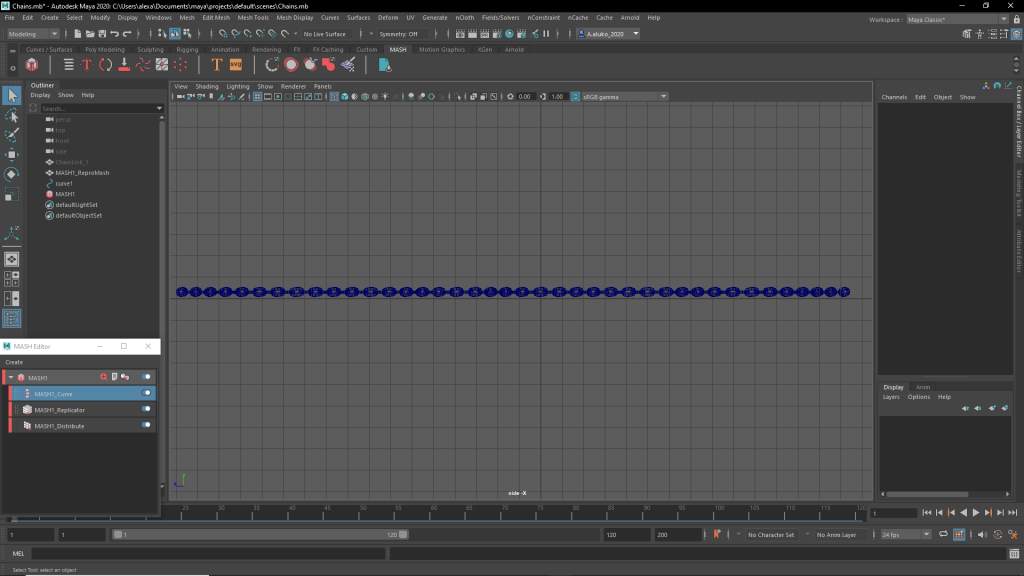Open the Mesh Tools menu
This screenshot has height=576, width=1024.
point(254,18)
